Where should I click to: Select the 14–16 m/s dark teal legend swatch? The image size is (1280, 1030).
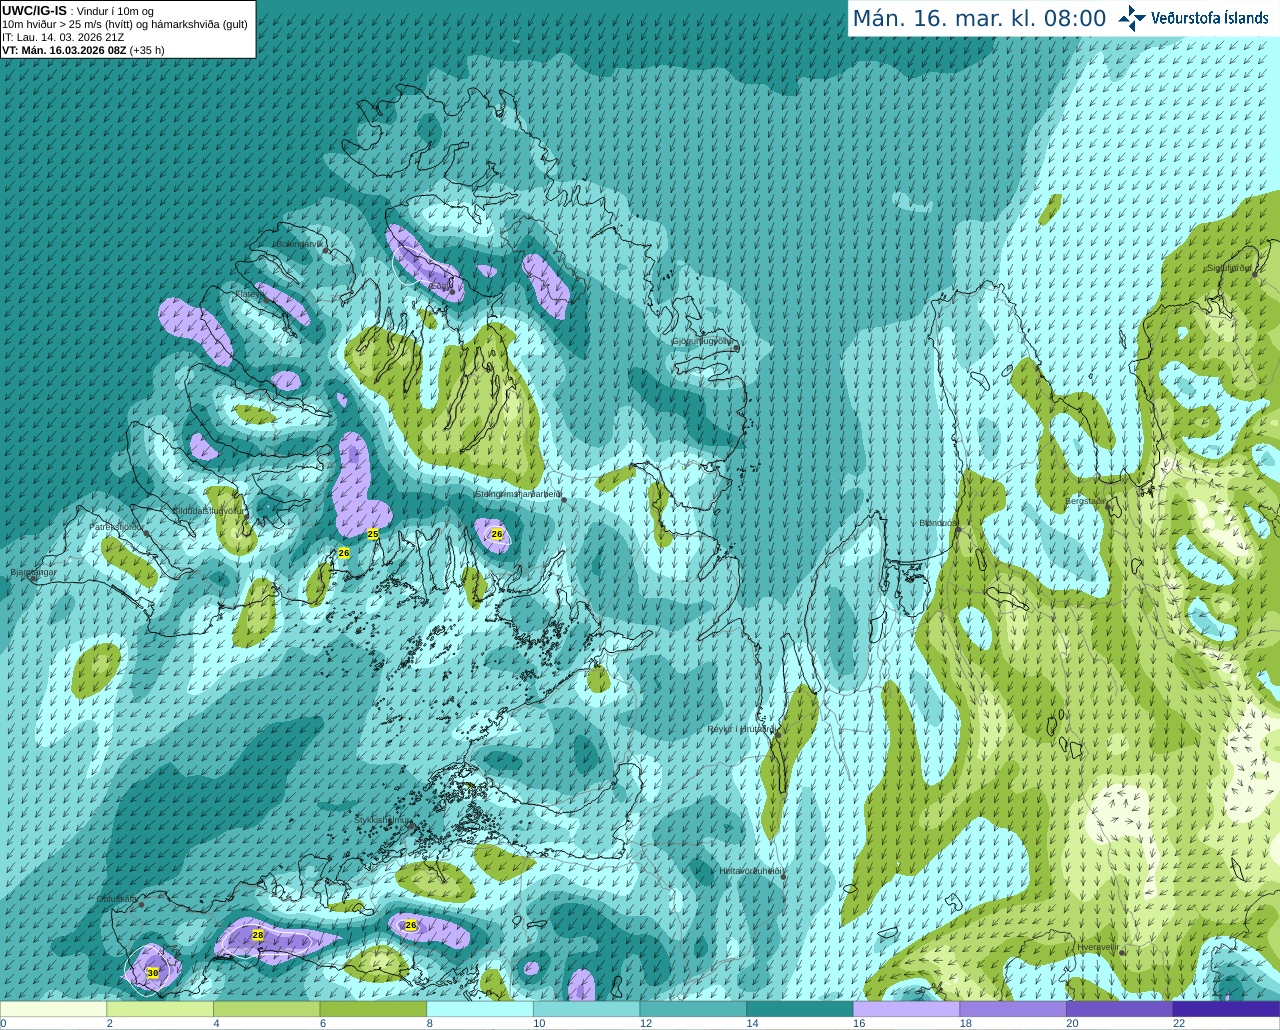pyautogui.click(x=800, y=1009)
